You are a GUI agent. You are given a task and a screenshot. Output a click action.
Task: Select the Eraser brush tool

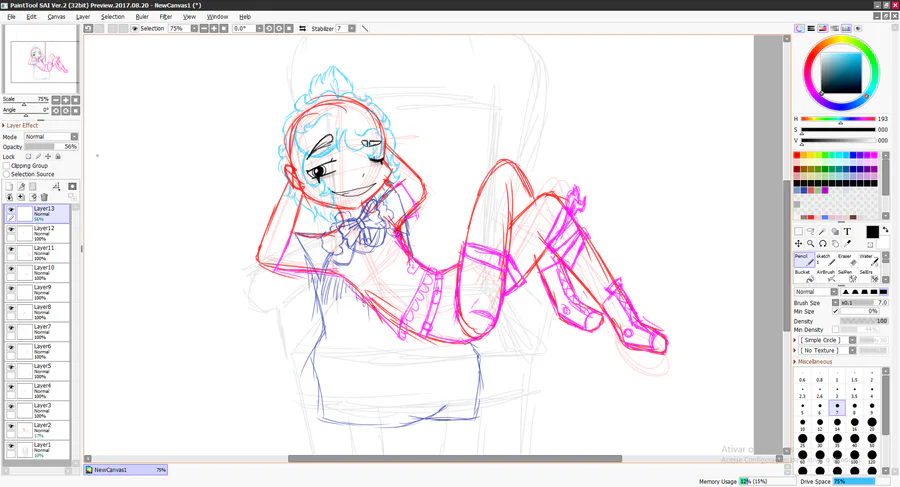pos(846,260)
